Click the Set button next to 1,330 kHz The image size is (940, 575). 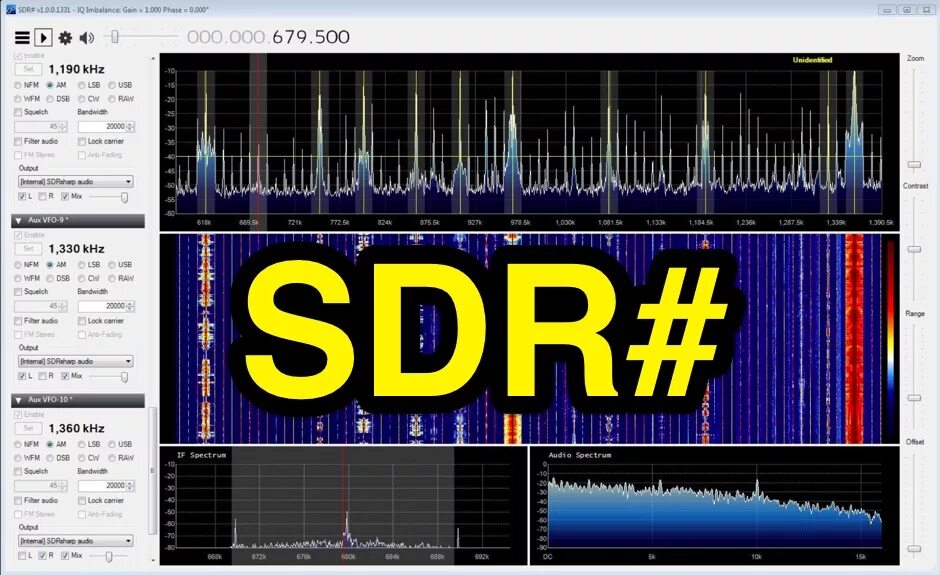click(x=28, y=249)
